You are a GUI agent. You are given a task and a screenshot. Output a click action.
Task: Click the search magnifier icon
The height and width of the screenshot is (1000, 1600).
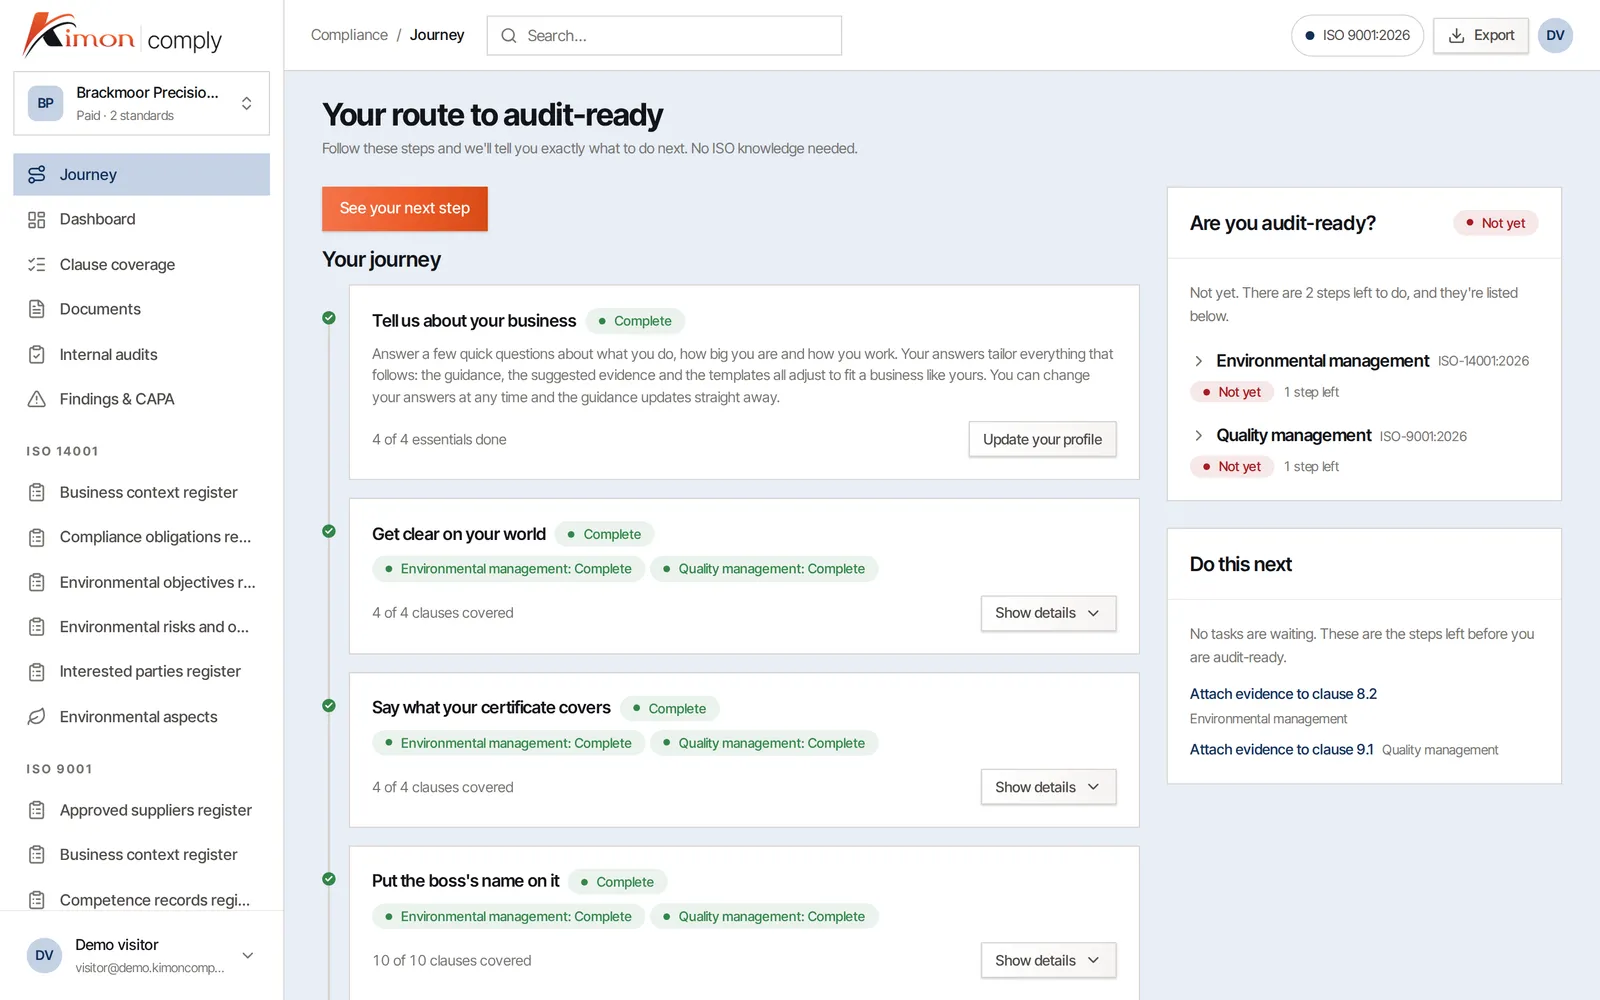tap(509, 36)
